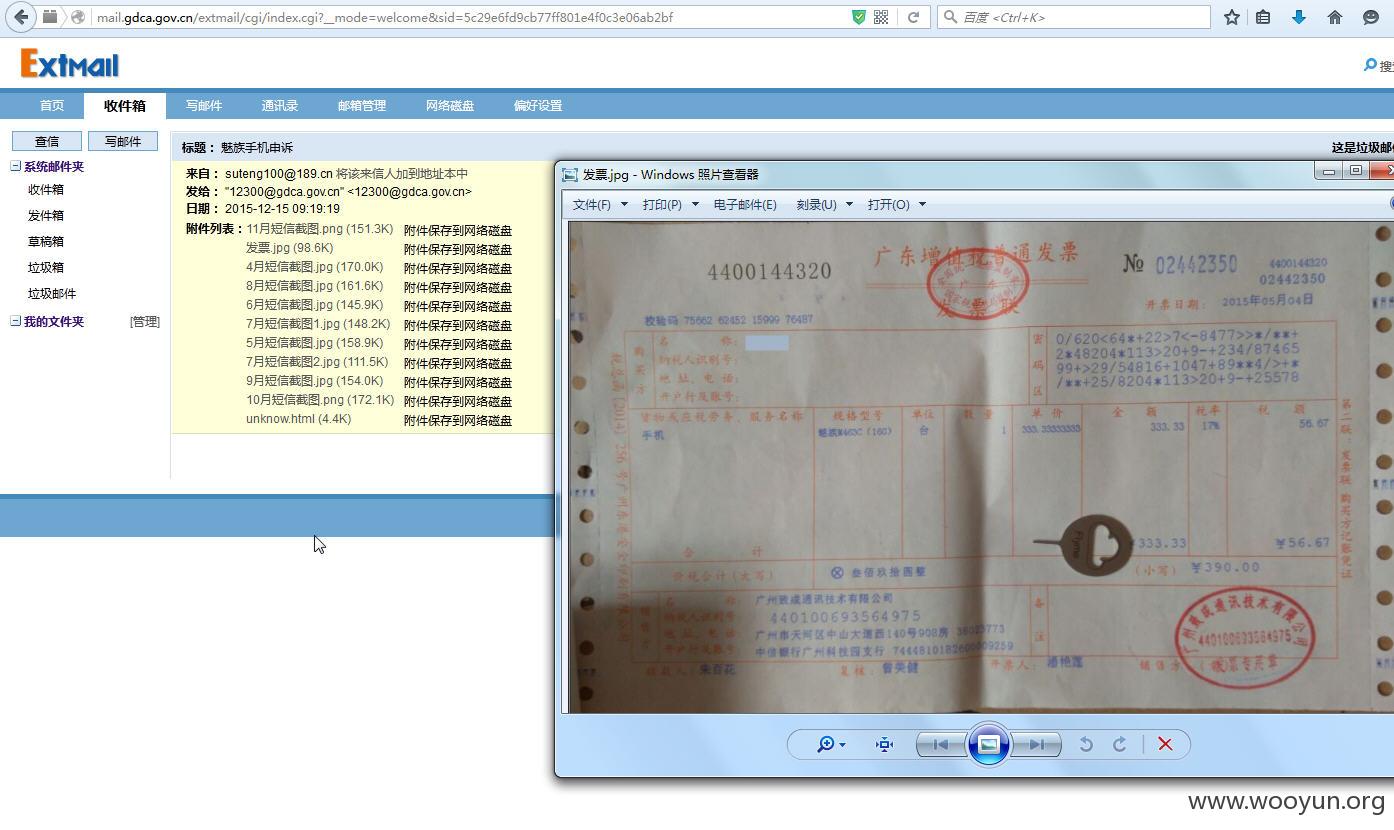The height and width of the screenshot is (830, 1394).
Task: Click the [管理] link
Action: 145,321
